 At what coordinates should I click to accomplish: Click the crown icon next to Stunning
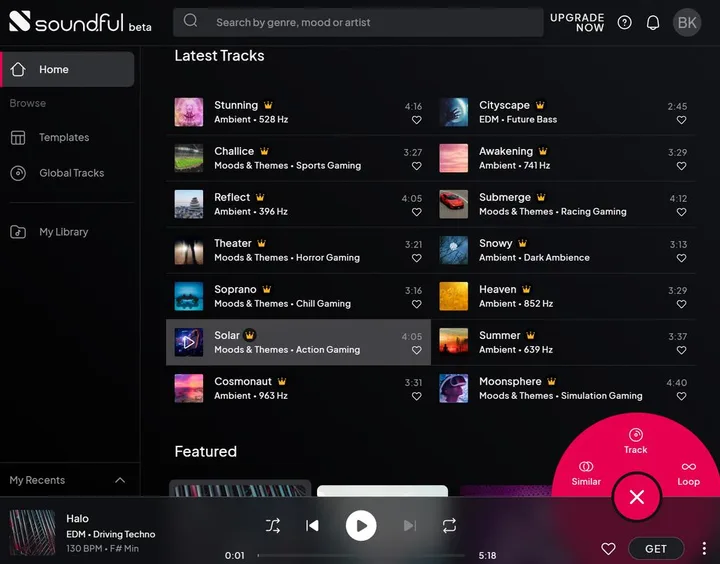coord(268,105)
